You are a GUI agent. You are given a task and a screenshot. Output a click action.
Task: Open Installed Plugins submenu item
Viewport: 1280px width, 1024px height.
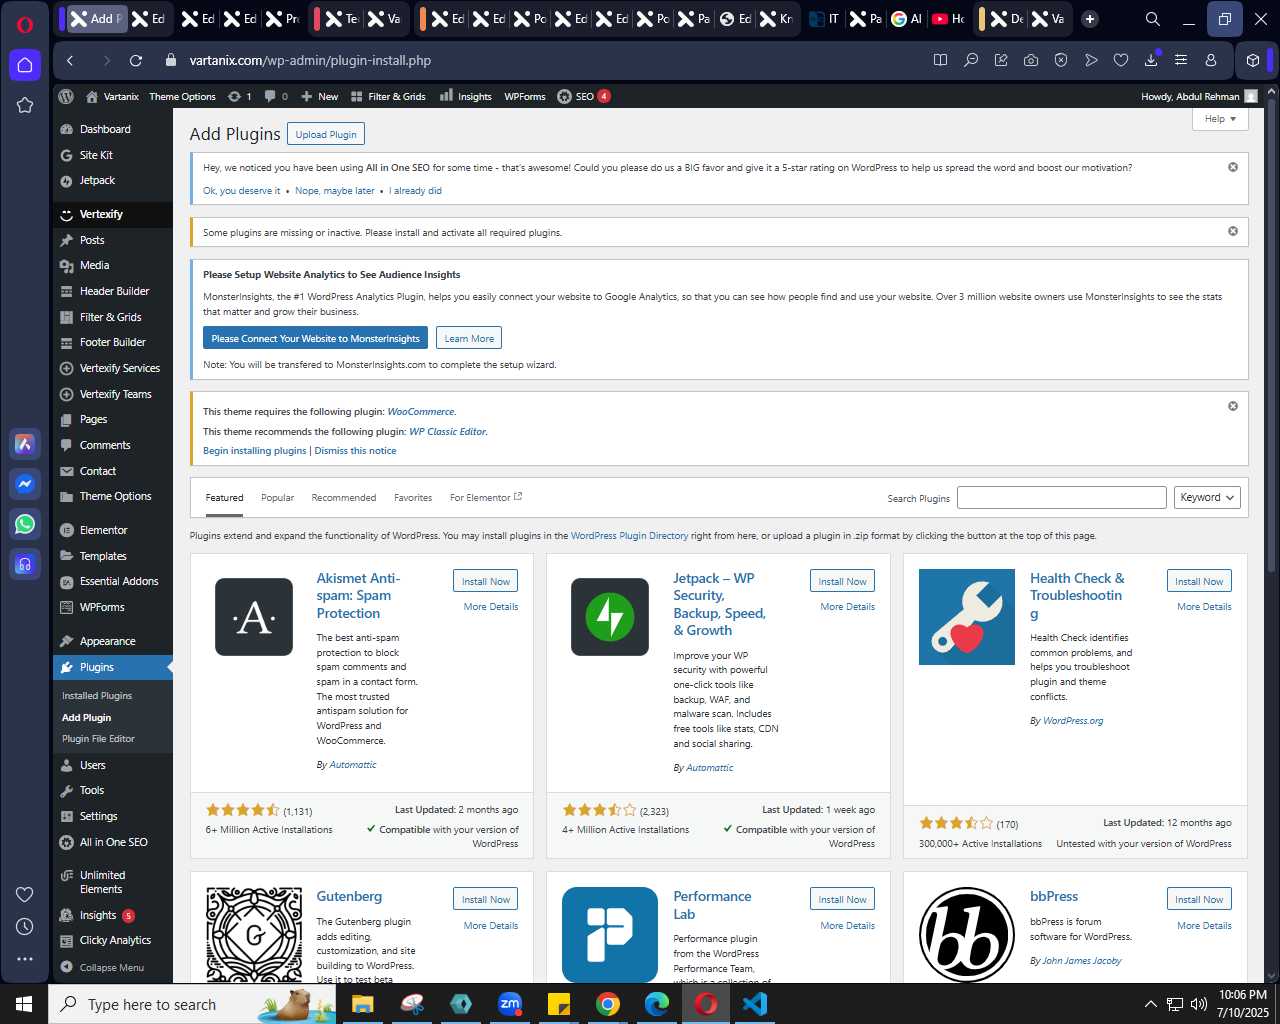pos(97,695)
